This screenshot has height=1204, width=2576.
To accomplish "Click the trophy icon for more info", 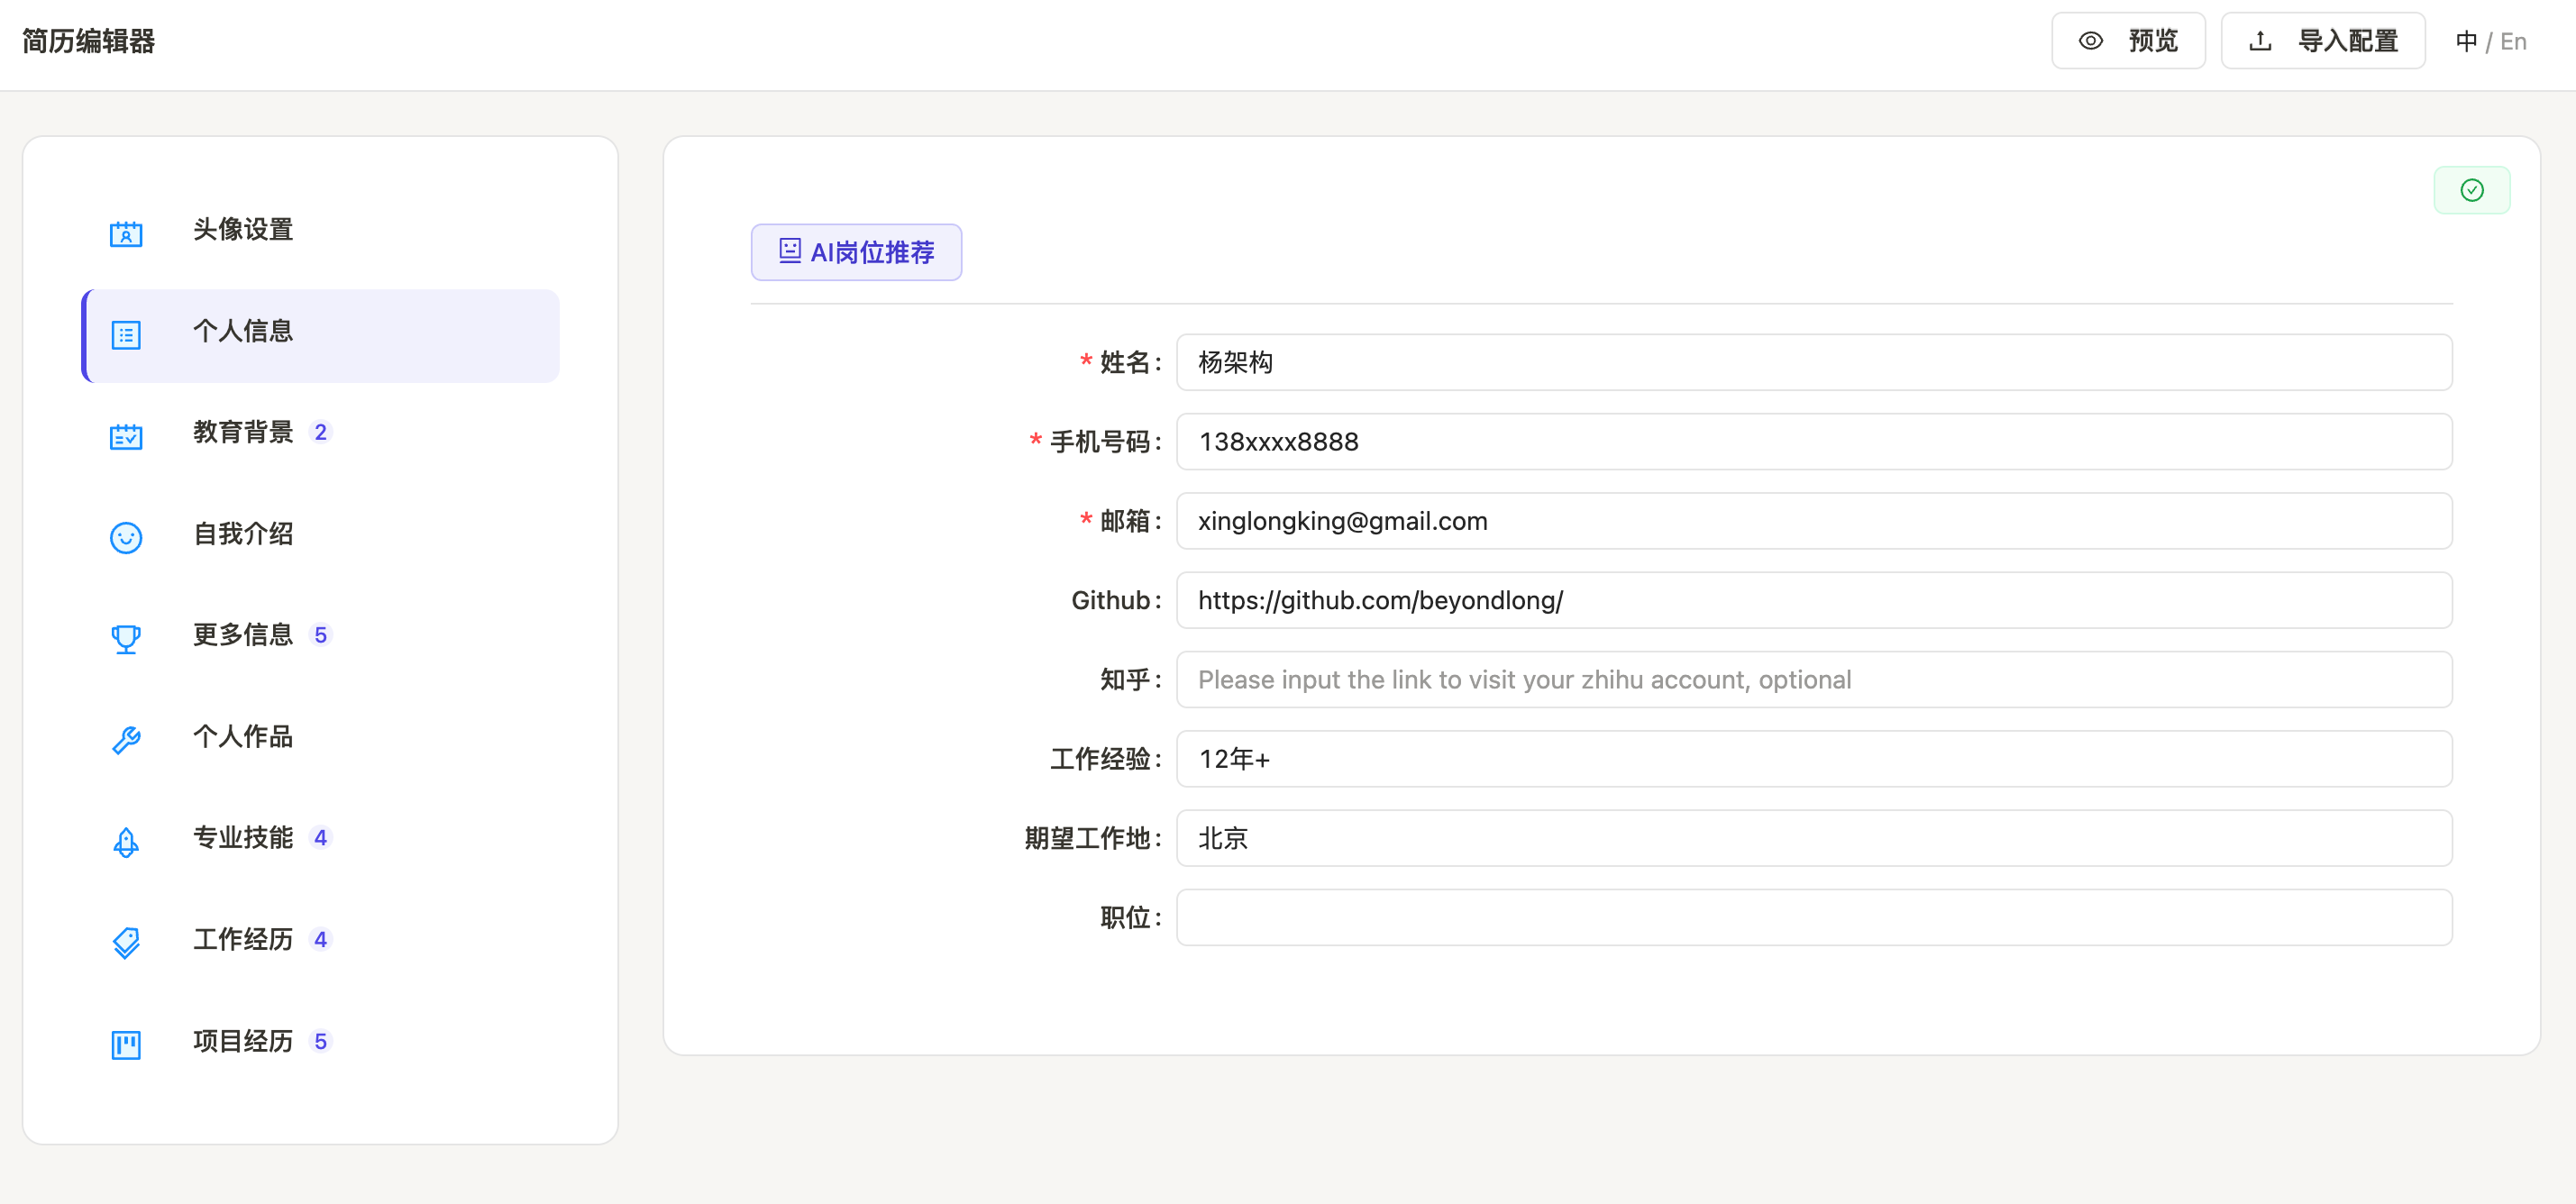I will 126,638.
